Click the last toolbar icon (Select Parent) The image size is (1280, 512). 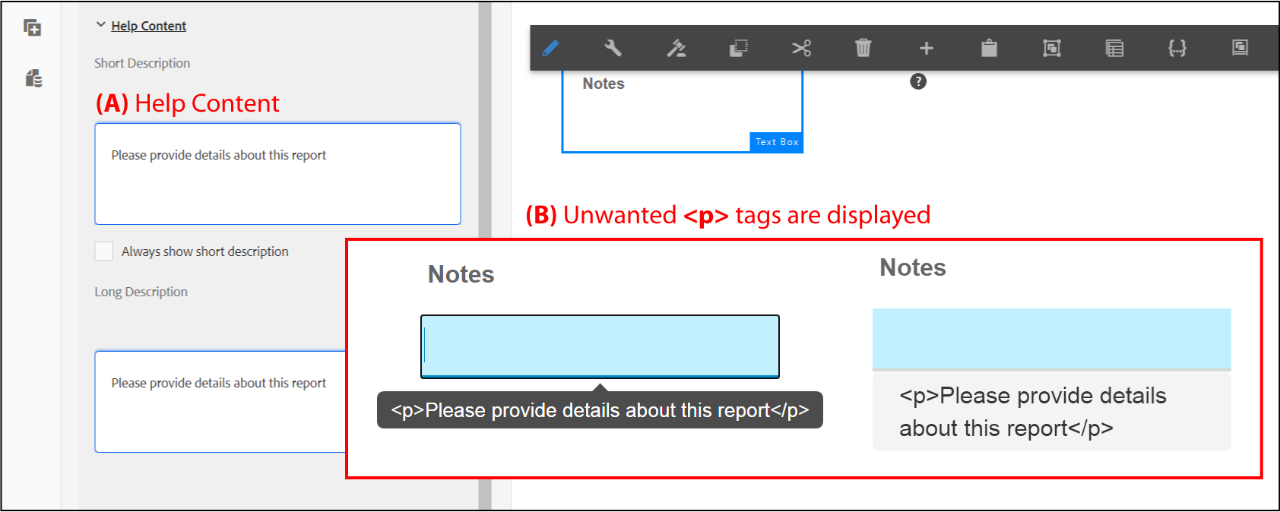click(1240, 48)
